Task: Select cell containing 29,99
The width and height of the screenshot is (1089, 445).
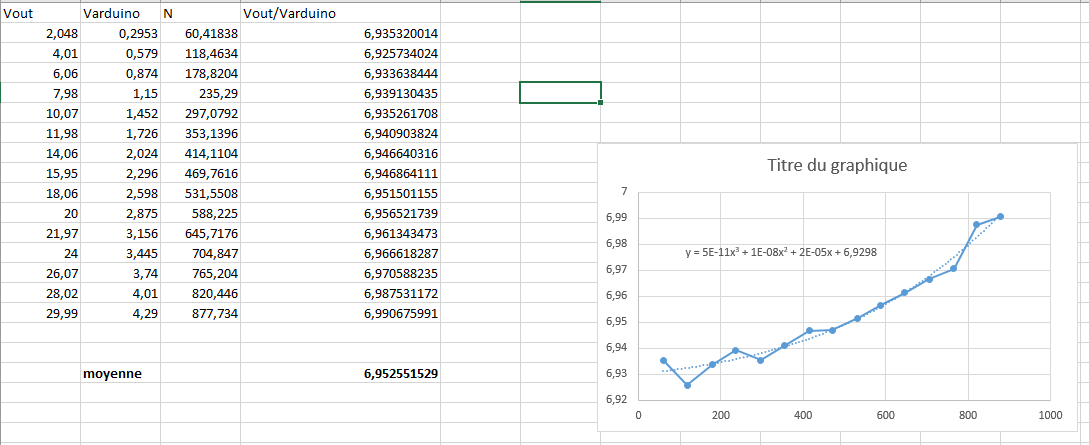Action: point(40,314)
